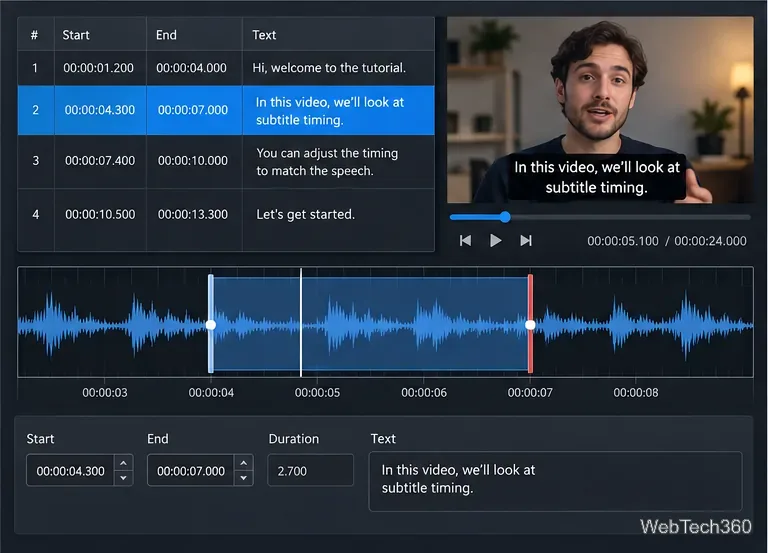Click the selected row's end time 00:00:07.000 in table
Viewport: 768px width, 553px height.
(x=193, y=110)
